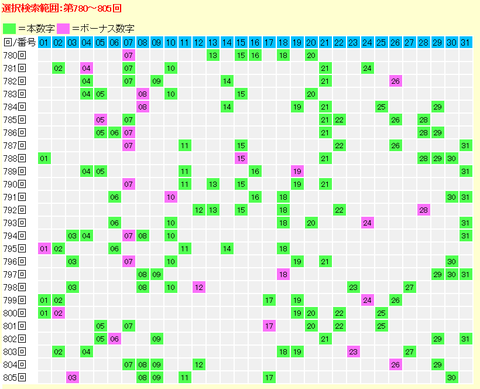Viewport: 480px width, 389px height.
Task: Click pink bonus 28 in row 792回
Action: click(x=423, y=210)
